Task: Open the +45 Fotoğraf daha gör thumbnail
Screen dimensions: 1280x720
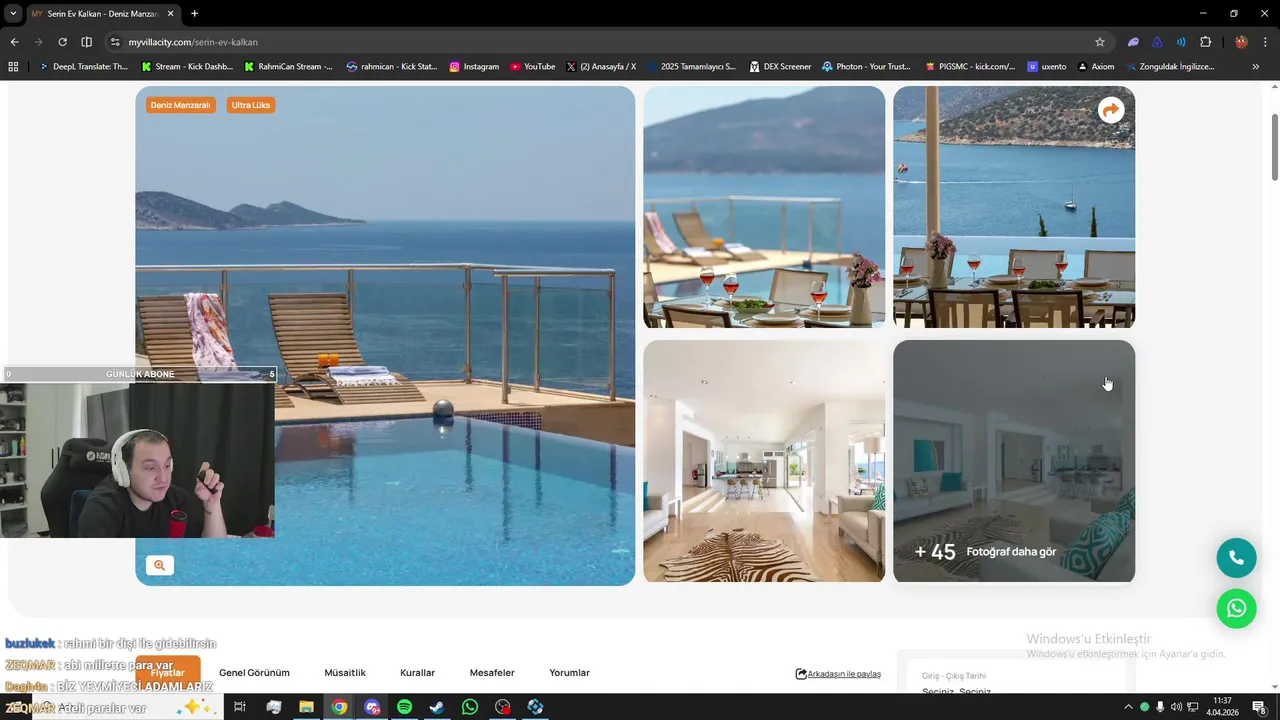Action: point(1014,461)
